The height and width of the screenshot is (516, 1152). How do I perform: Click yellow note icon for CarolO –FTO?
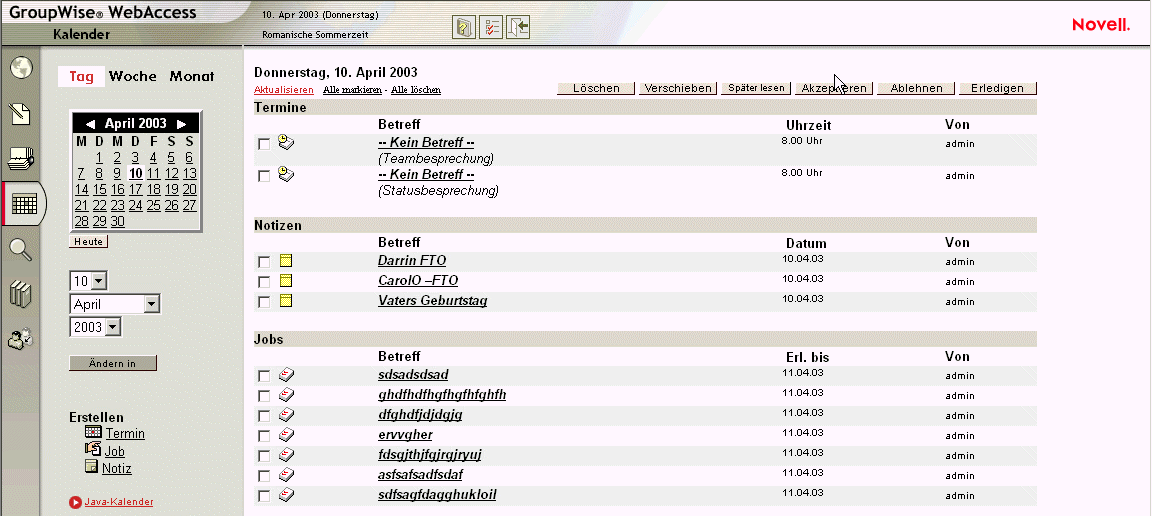(286, 281)
